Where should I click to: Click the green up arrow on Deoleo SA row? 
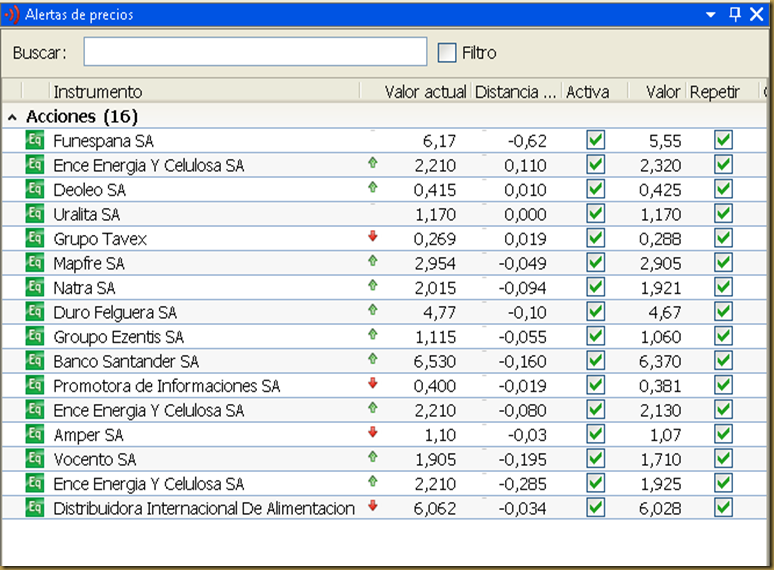pos(373,187)
